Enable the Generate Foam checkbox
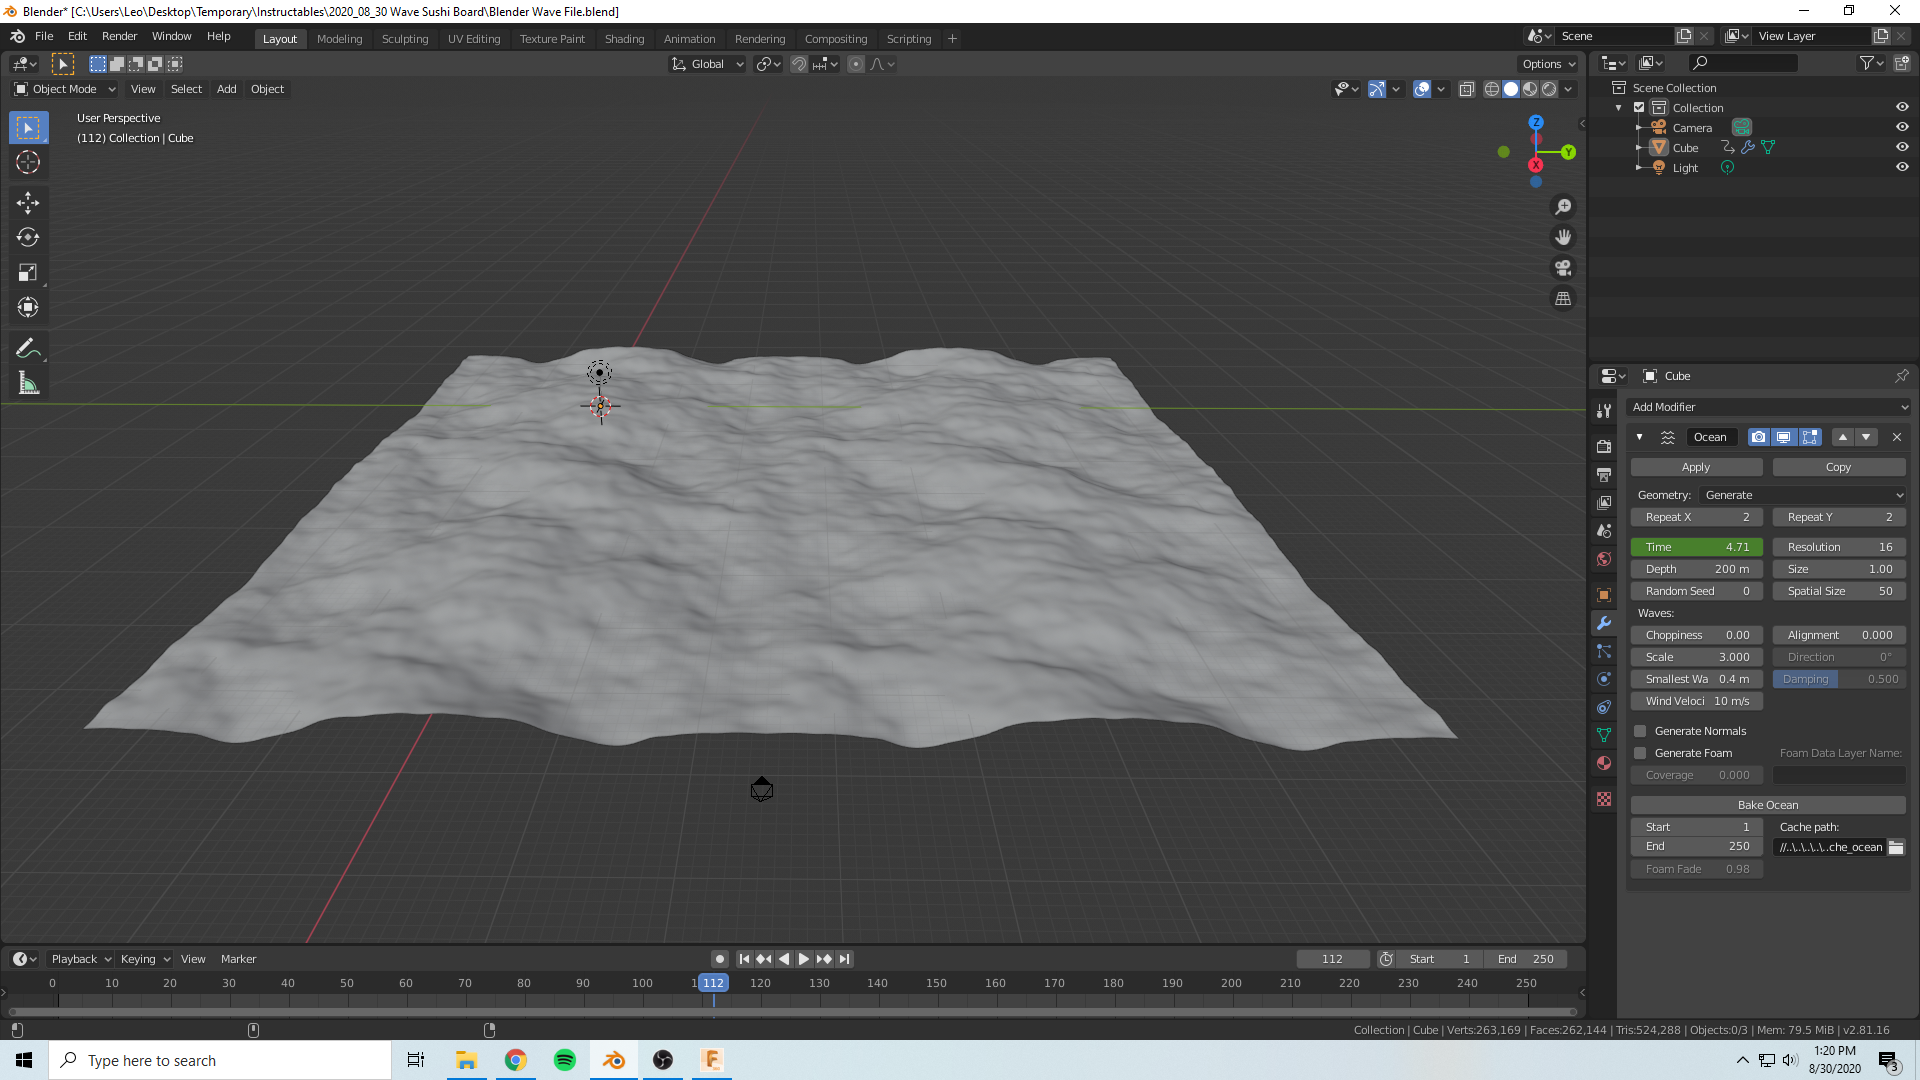This screenshot has width=1920, height=1080. [x=1640, y=753]
